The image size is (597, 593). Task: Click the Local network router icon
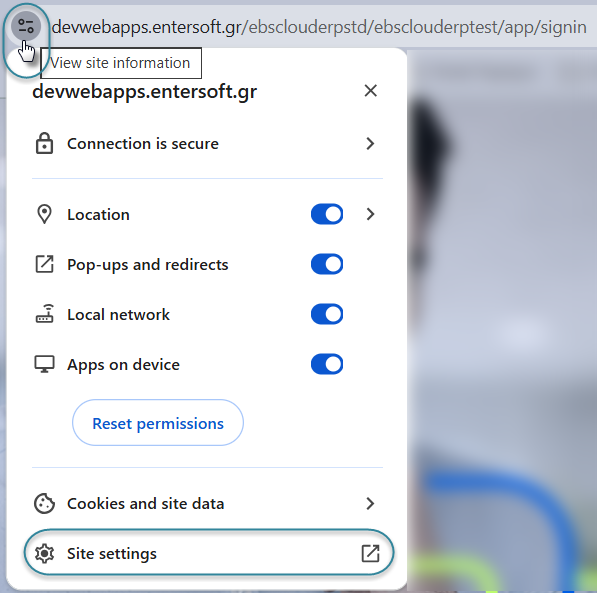pyautogui.click(x=45, y=314)
